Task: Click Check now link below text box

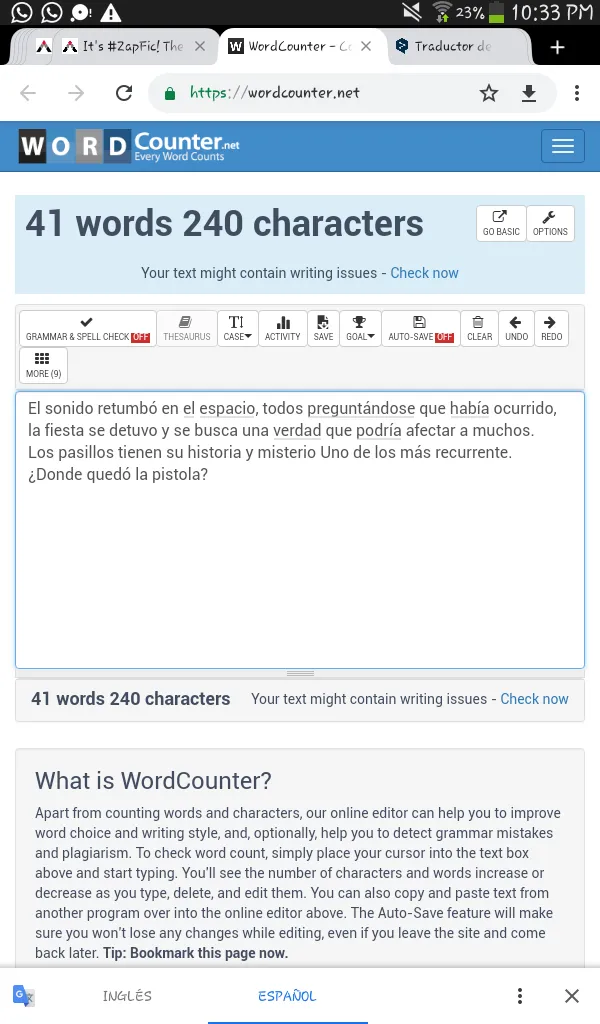Action: 534,699
